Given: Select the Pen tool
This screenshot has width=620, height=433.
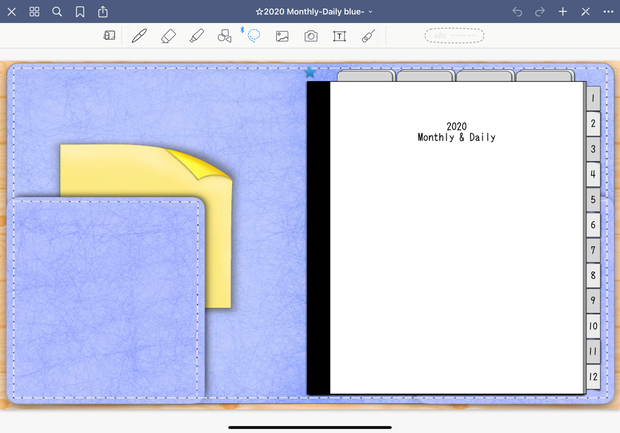Looking at the screenshot, I should pos(139,36).
